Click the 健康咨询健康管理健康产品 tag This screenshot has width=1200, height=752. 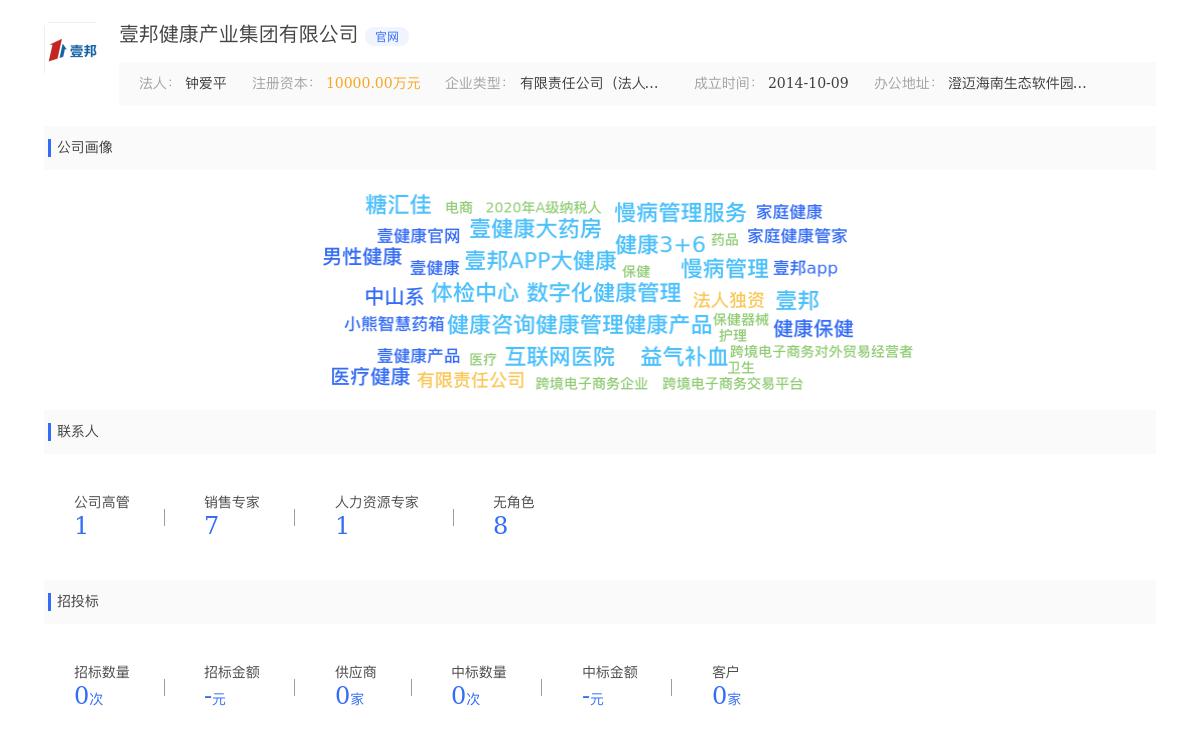click(579, 325)
